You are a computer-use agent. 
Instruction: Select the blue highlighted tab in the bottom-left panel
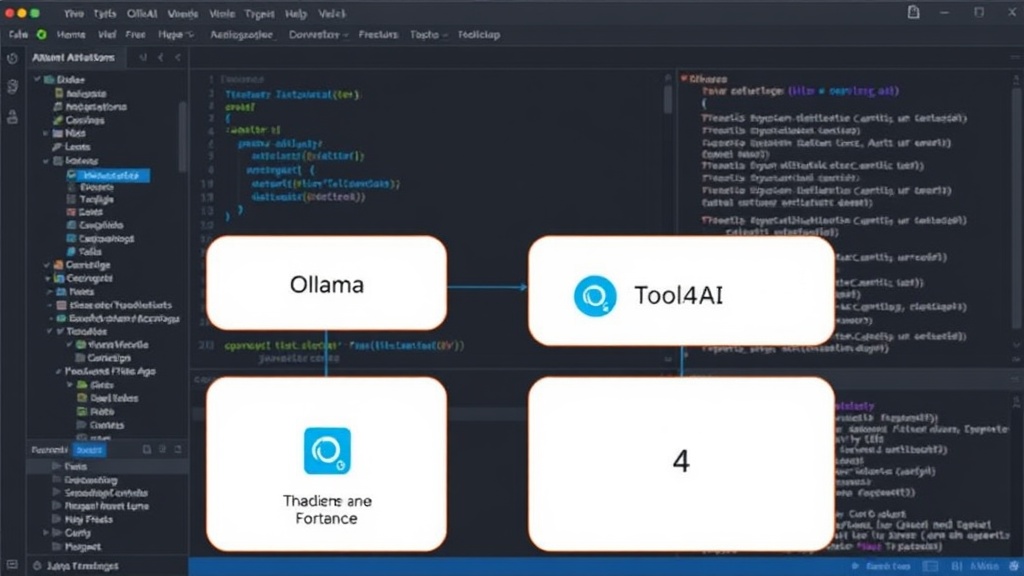click(89, 450)
